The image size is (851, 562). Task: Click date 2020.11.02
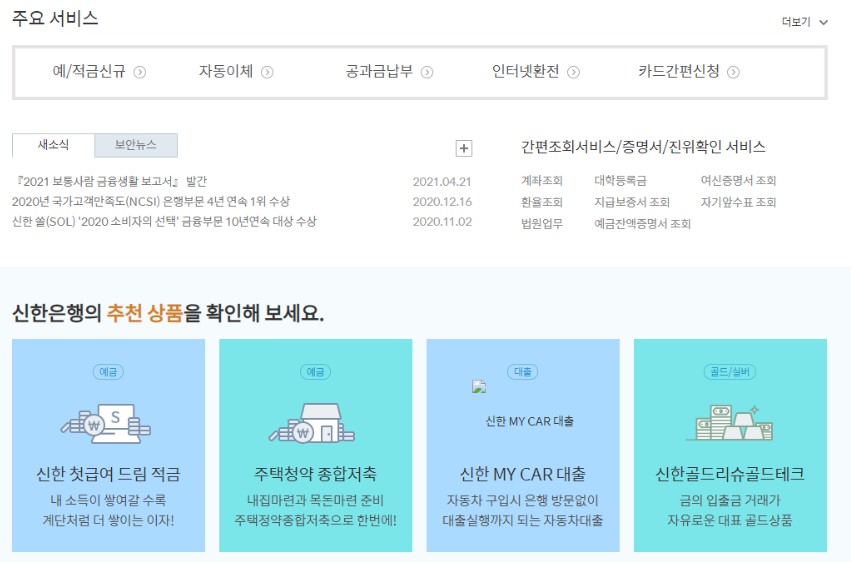[x=442, y=222]
